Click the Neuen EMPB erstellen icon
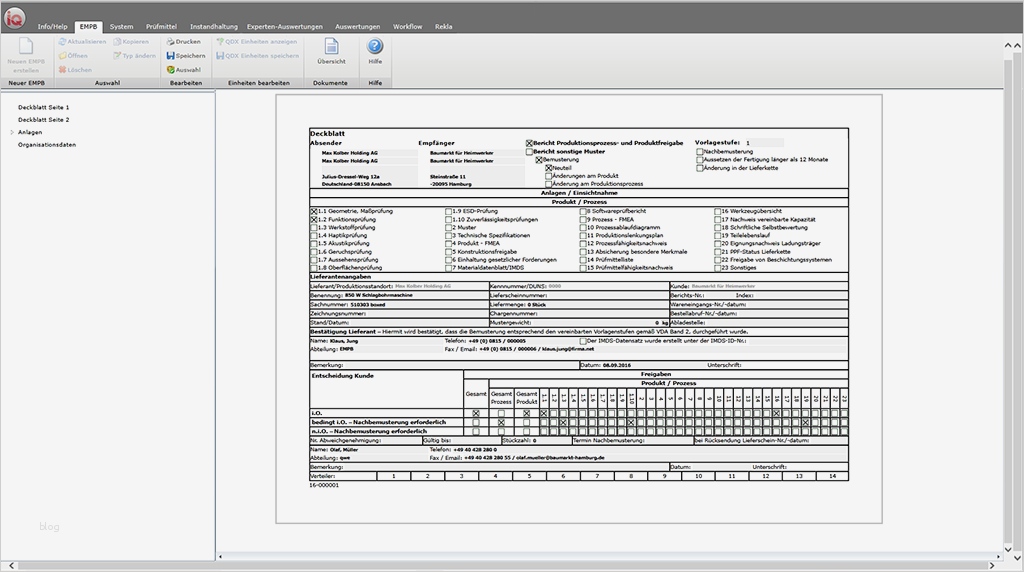This screenshot has height=572, width=1024. (x=26, y=47)
